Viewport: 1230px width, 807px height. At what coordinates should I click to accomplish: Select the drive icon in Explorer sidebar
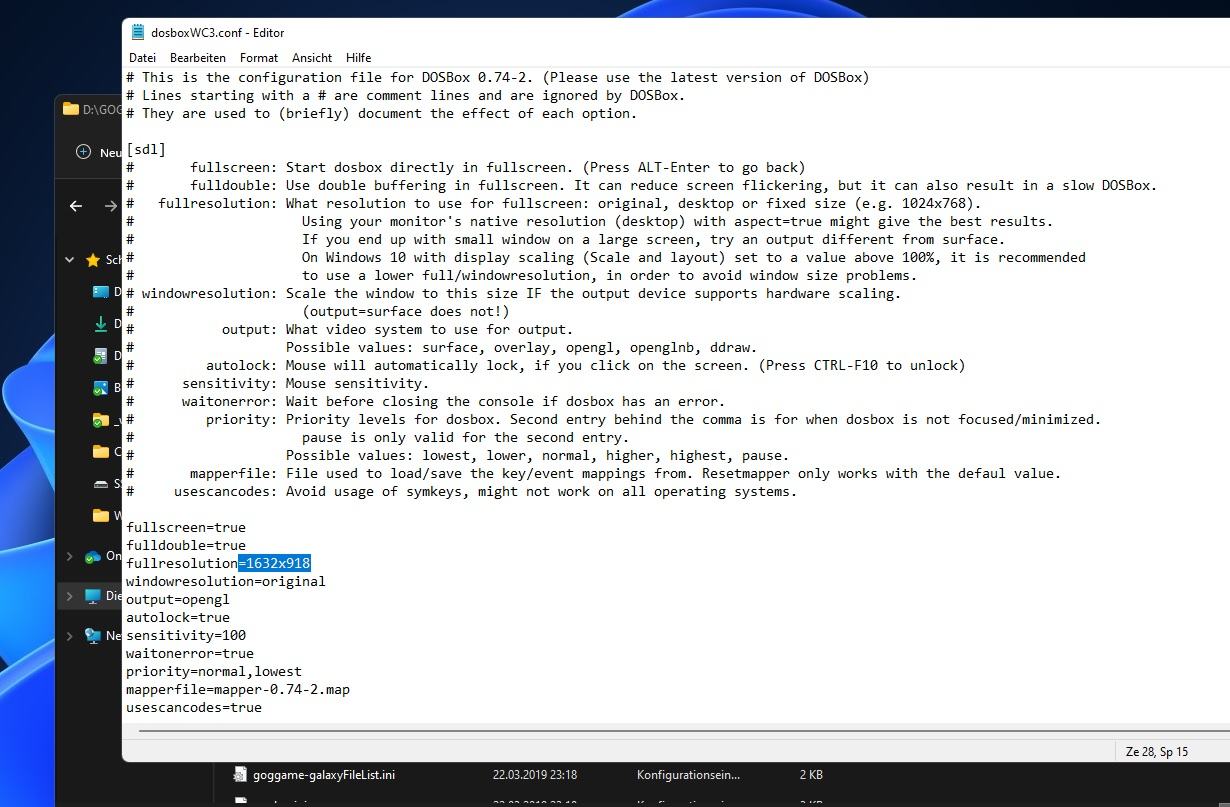pos(100,484)
